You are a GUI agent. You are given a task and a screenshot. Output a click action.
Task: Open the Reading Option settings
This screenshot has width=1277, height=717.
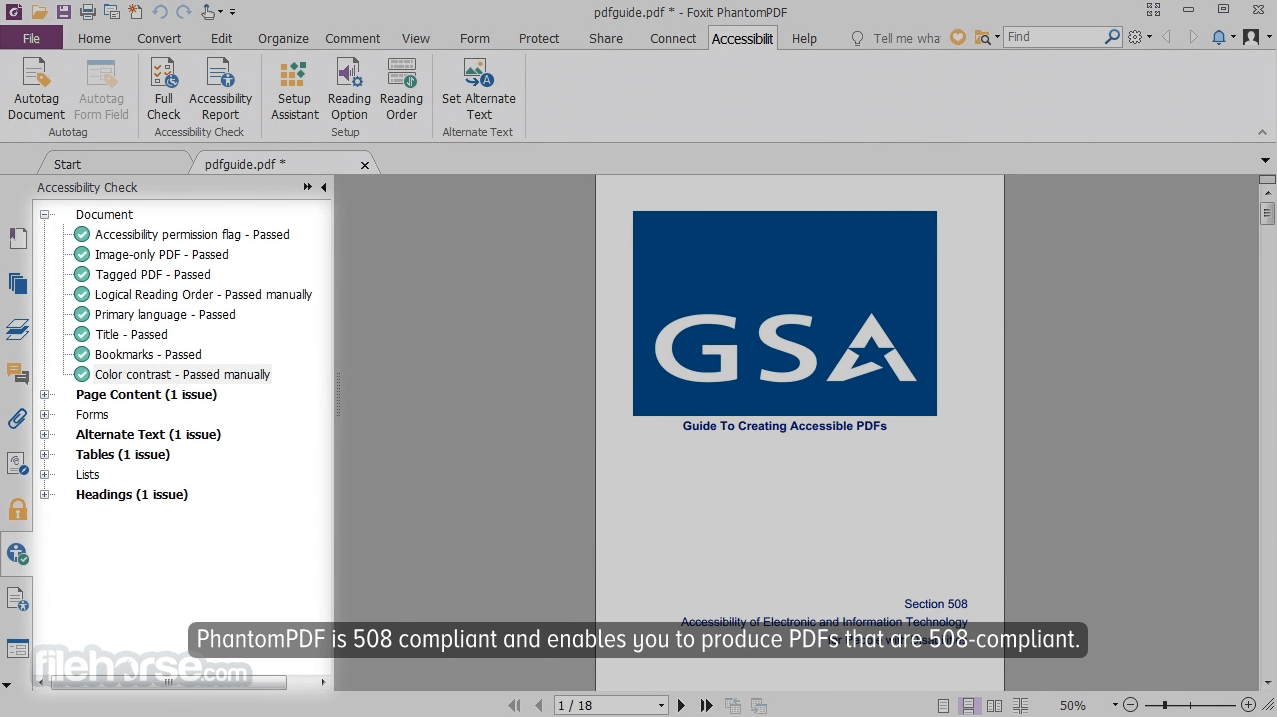(349, 90)
